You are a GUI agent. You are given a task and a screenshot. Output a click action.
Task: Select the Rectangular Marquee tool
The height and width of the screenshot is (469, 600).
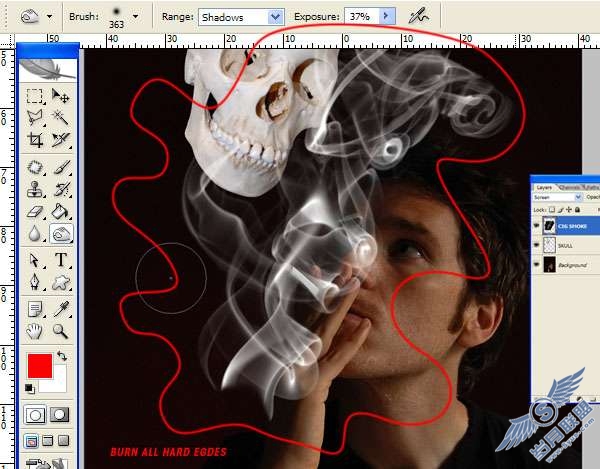[x=35, y=96]
